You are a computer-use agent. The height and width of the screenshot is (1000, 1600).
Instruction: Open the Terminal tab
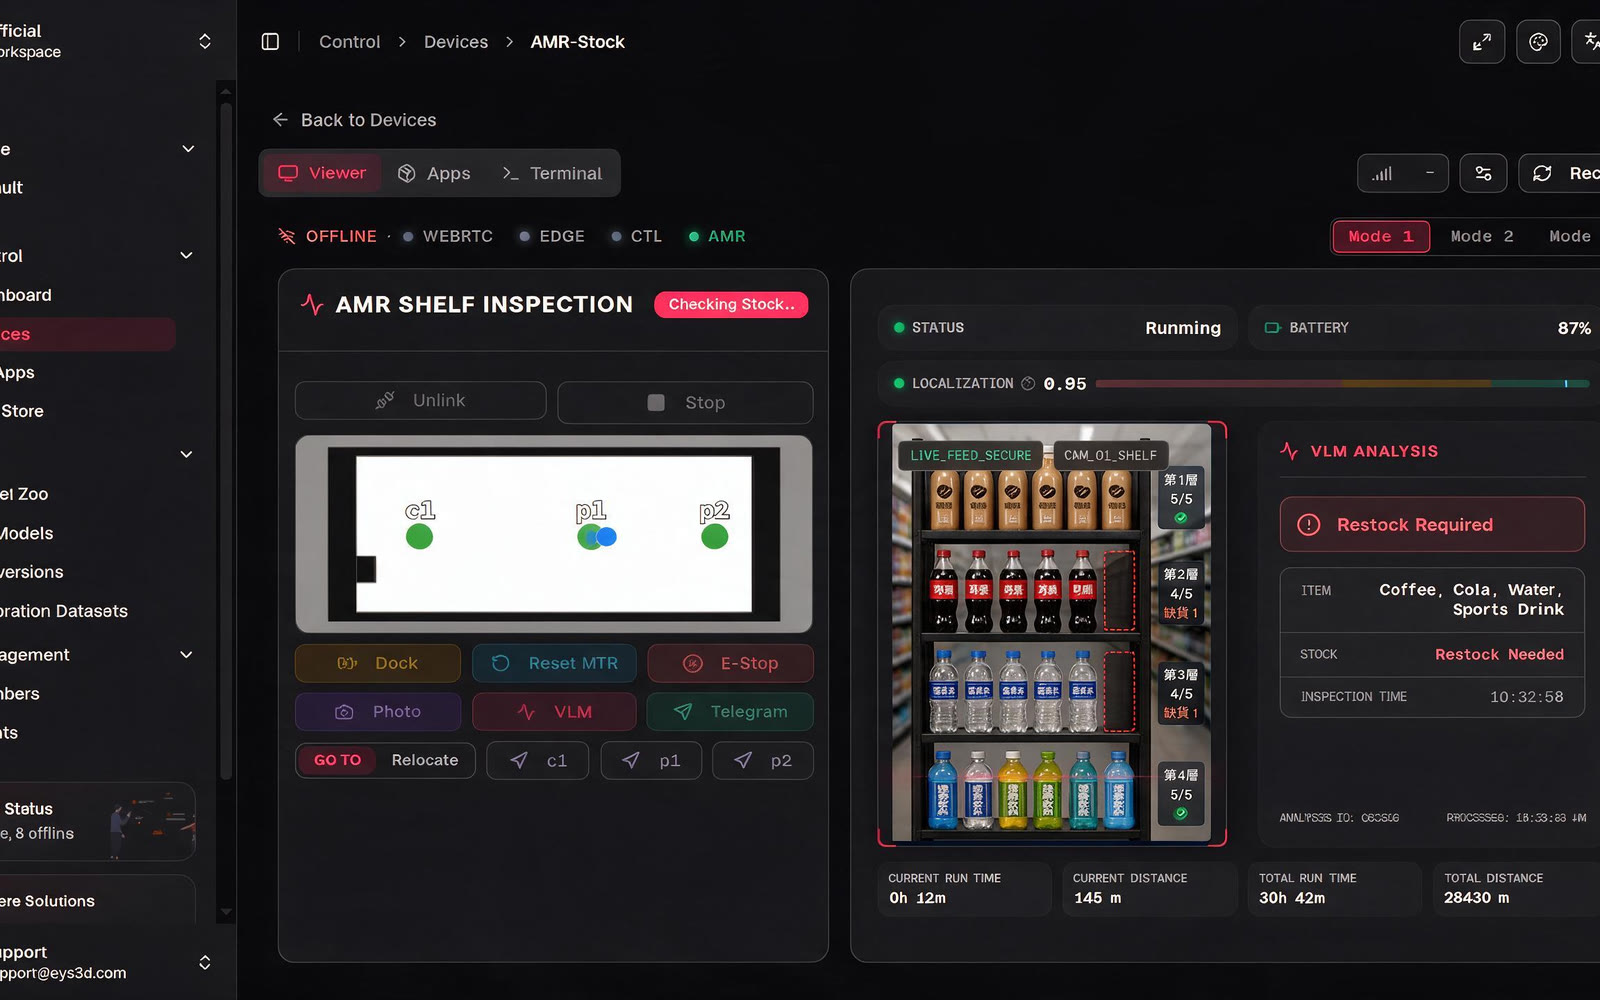click(552, 173)
